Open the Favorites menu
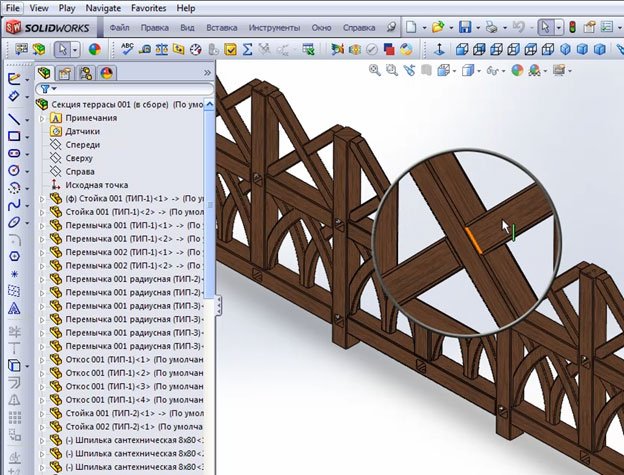This screenshot has width=624, height=475. click(x=150, y=7)
